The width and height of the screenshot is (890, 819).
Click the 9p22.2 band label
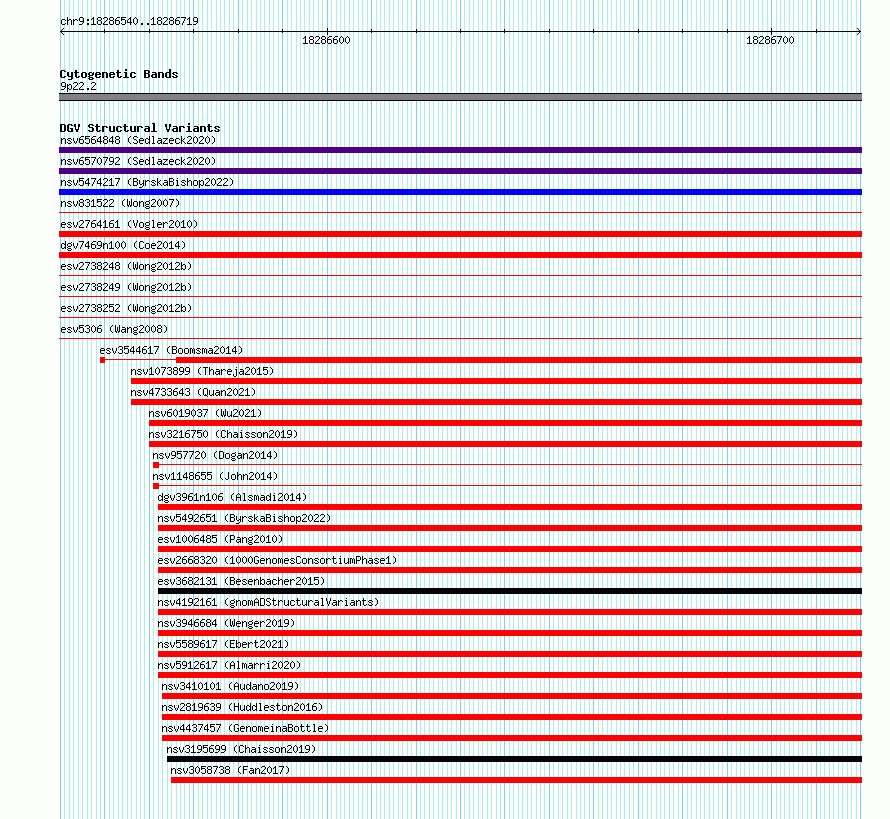[x=78, y=86]
